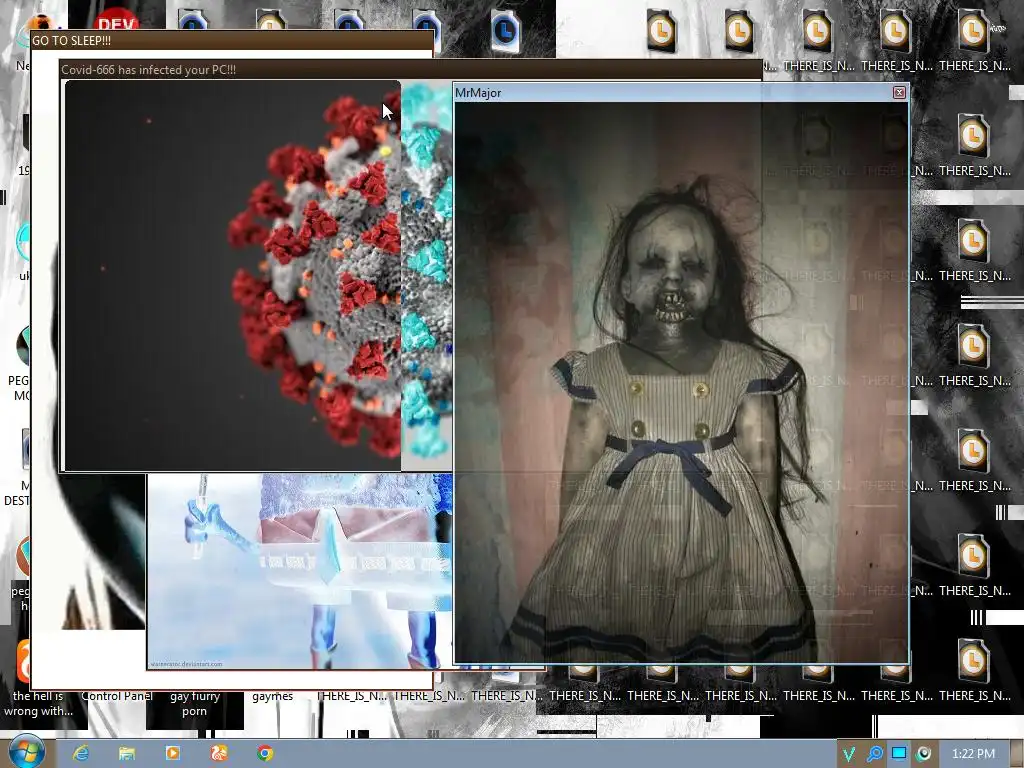Select the MrMajor window title bar
The height and width of the screenshot is (768, 1024).
pos(673,93)
